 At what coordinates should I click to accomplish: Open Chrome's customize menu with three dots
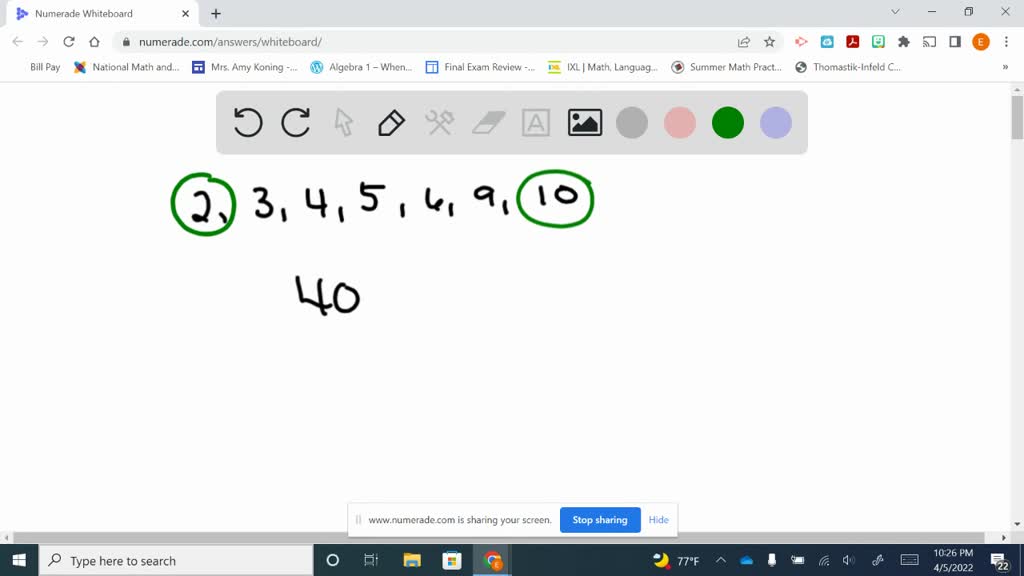tap(1005, 41)
